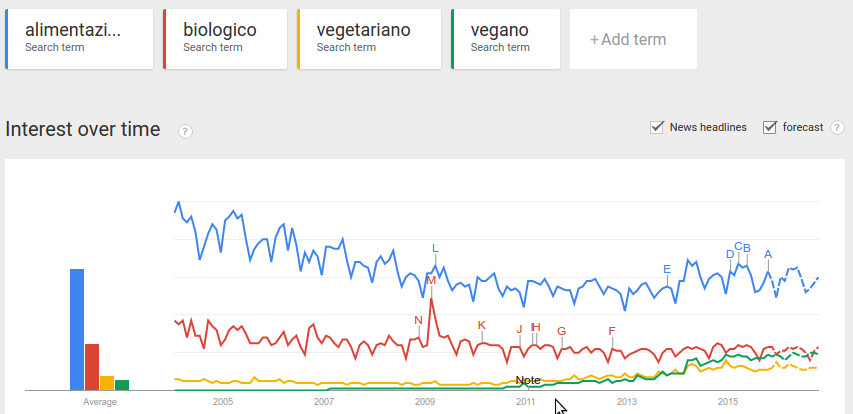Select news headline marker M

[431, 280]
